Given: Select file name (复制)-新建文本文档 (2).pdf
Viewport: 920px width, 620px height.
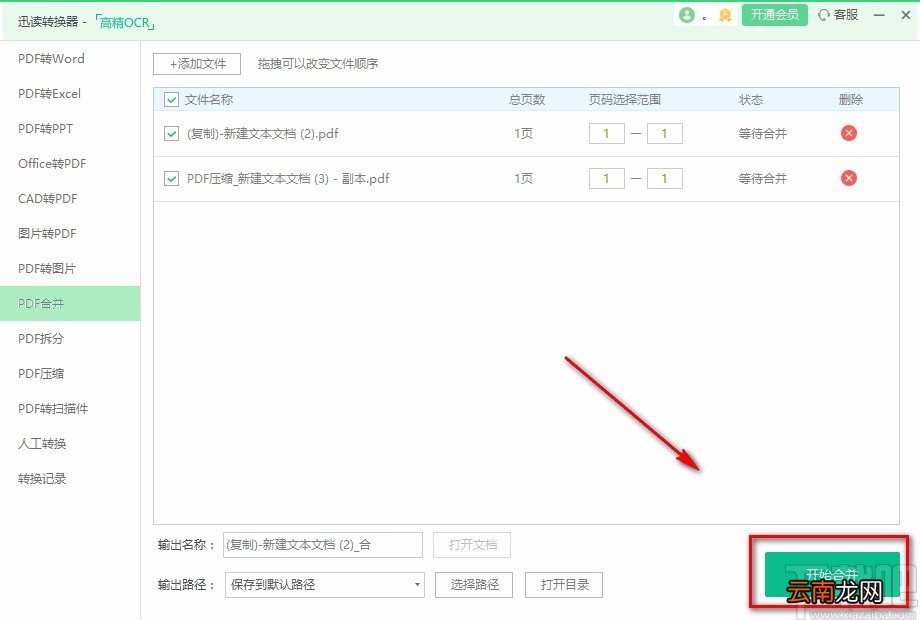Looking at the screenshot, I should point(262,134).
